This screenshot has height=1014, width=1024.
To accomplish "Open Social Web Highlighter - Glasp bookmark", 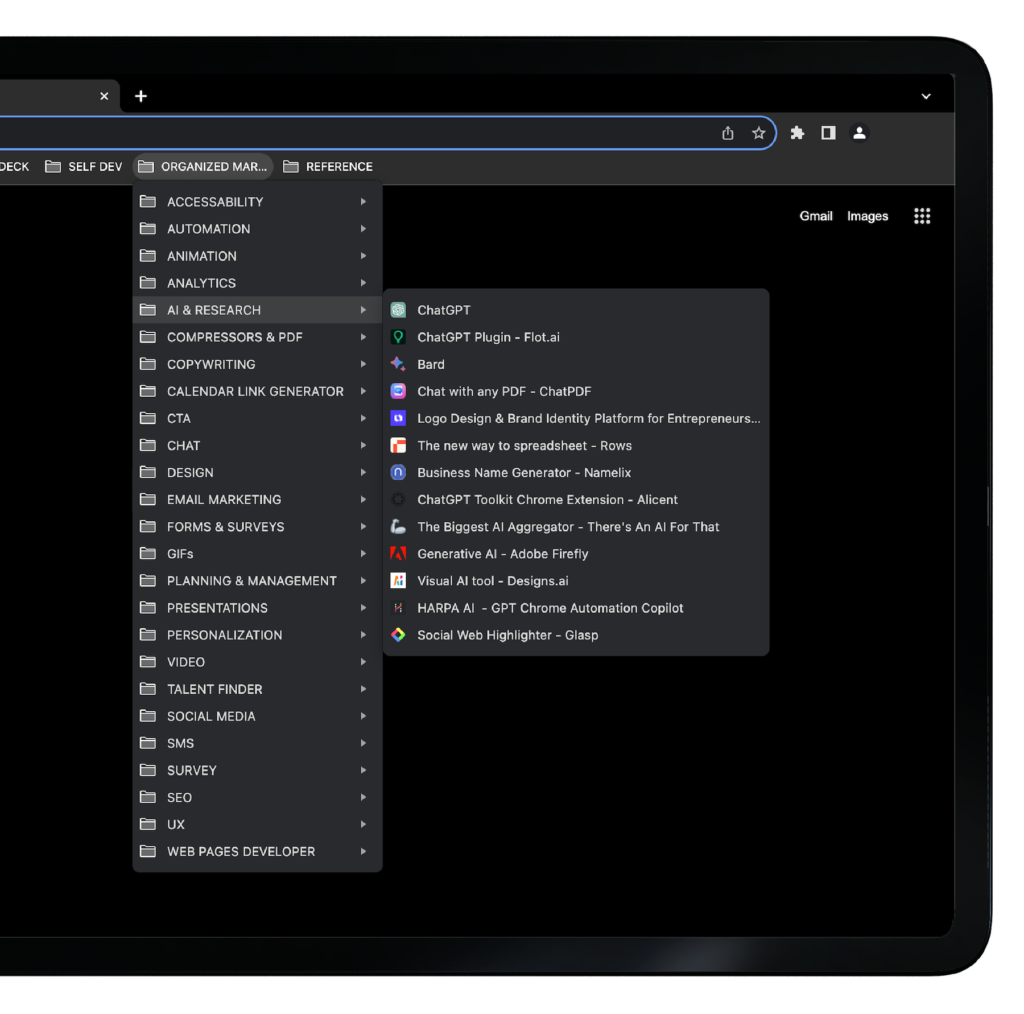I will [x=575, y=635].
